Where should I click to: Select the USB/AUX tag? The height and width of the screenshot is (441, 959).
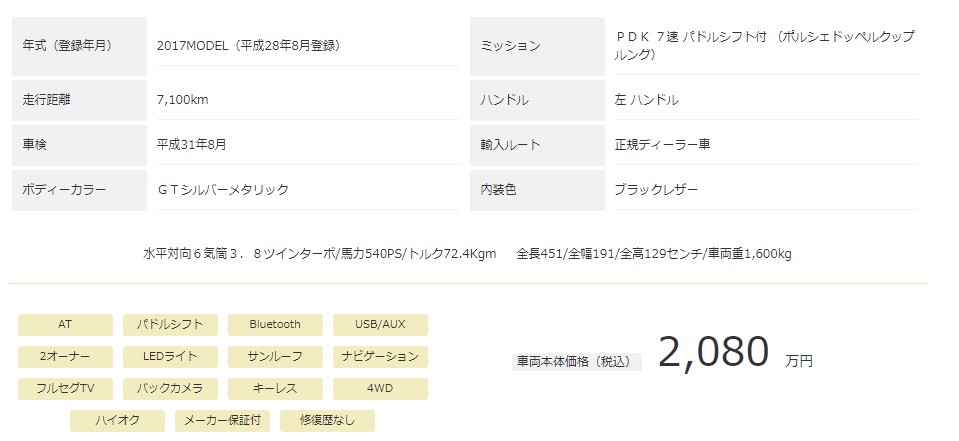[x=380, y=325]
